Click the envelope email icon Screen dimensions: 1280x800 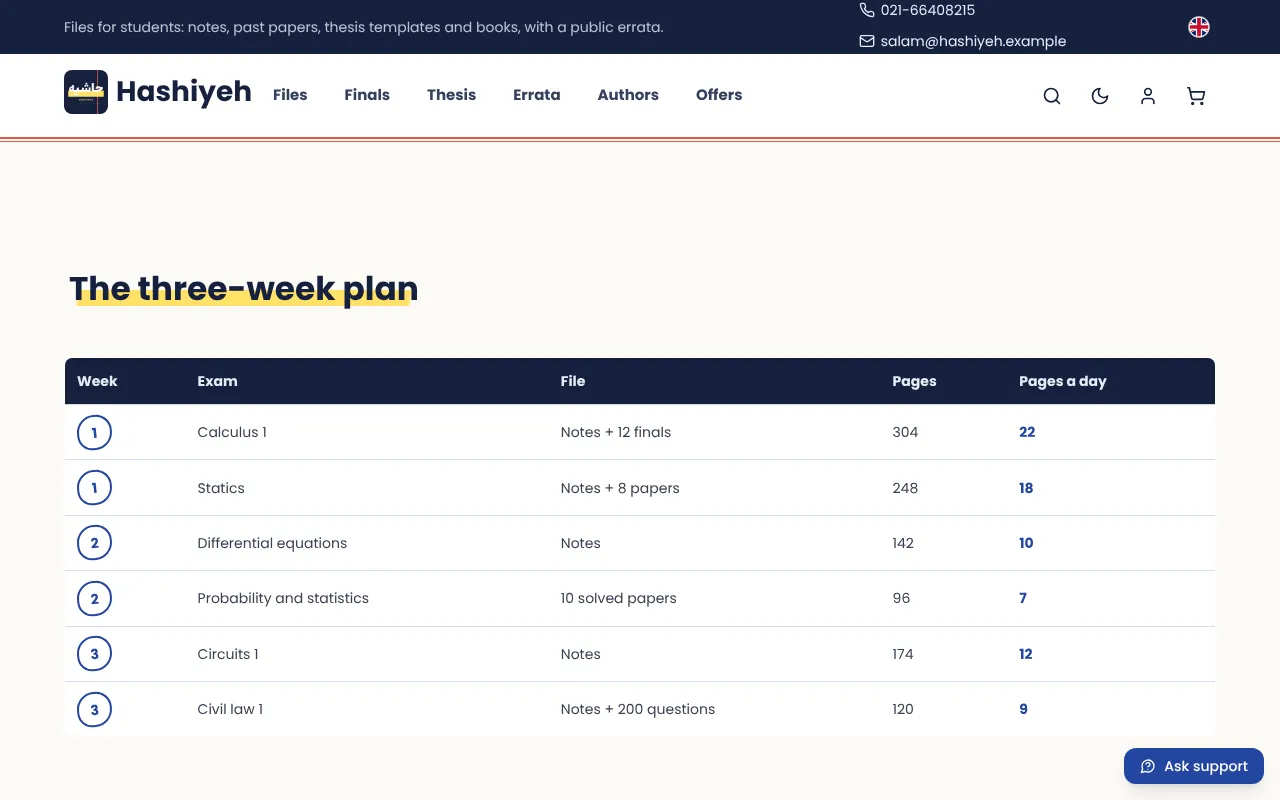pyautogui.click(x=867, y=41)
